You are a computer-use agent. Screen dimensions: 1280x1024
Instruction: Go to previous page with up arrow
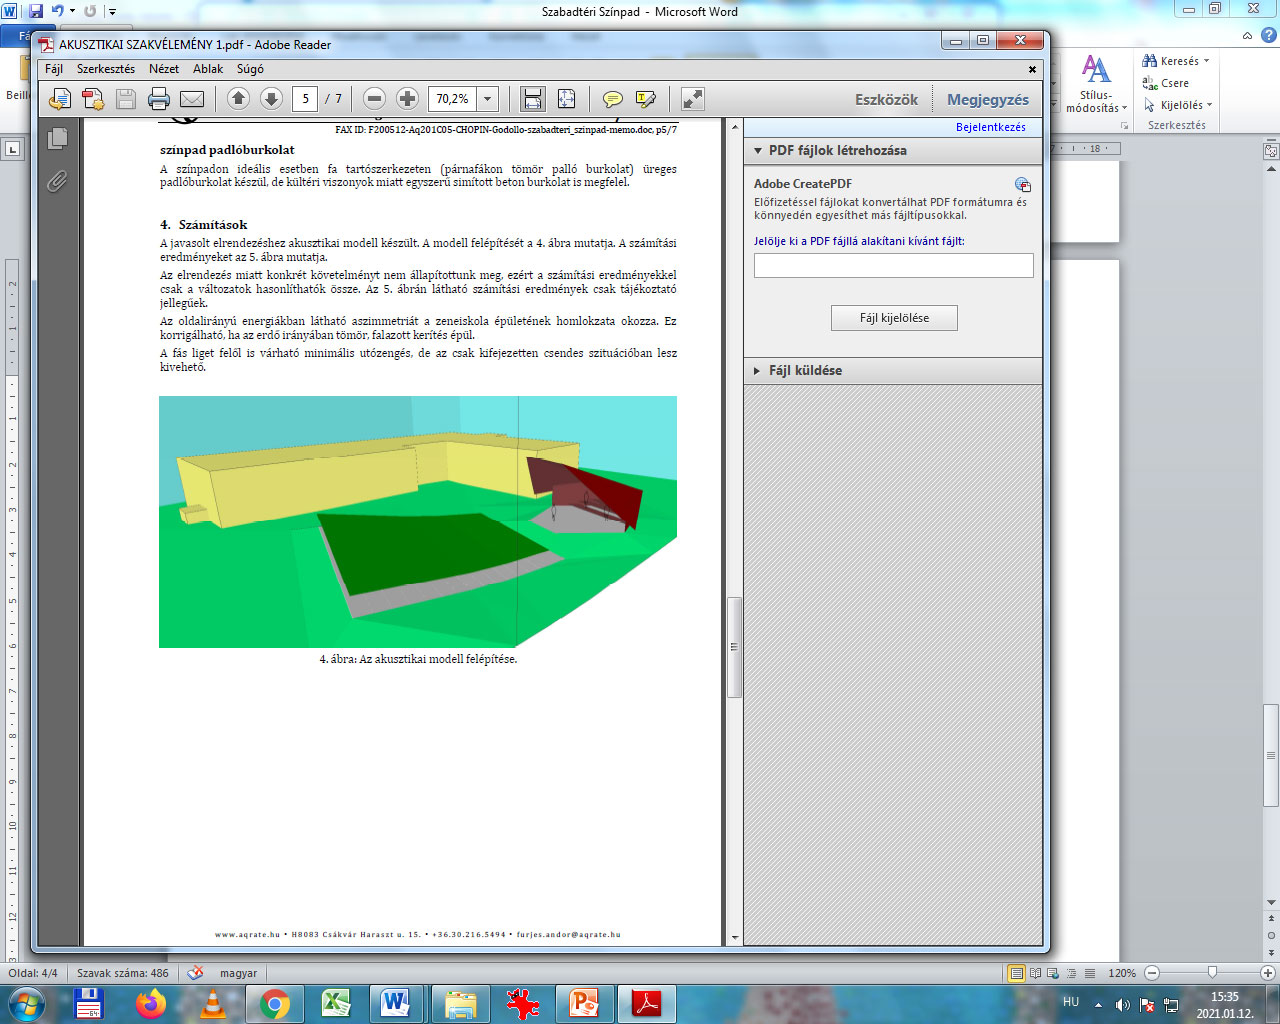coord(238,99)
